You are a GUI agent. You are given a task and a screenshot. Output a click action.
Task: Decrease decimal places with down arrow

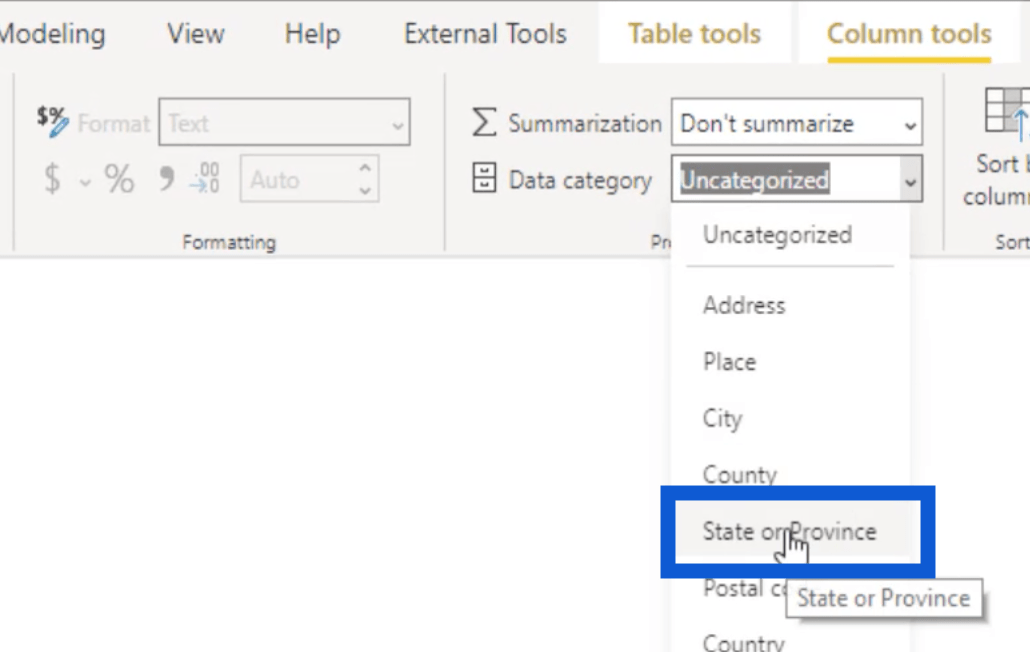365,191
